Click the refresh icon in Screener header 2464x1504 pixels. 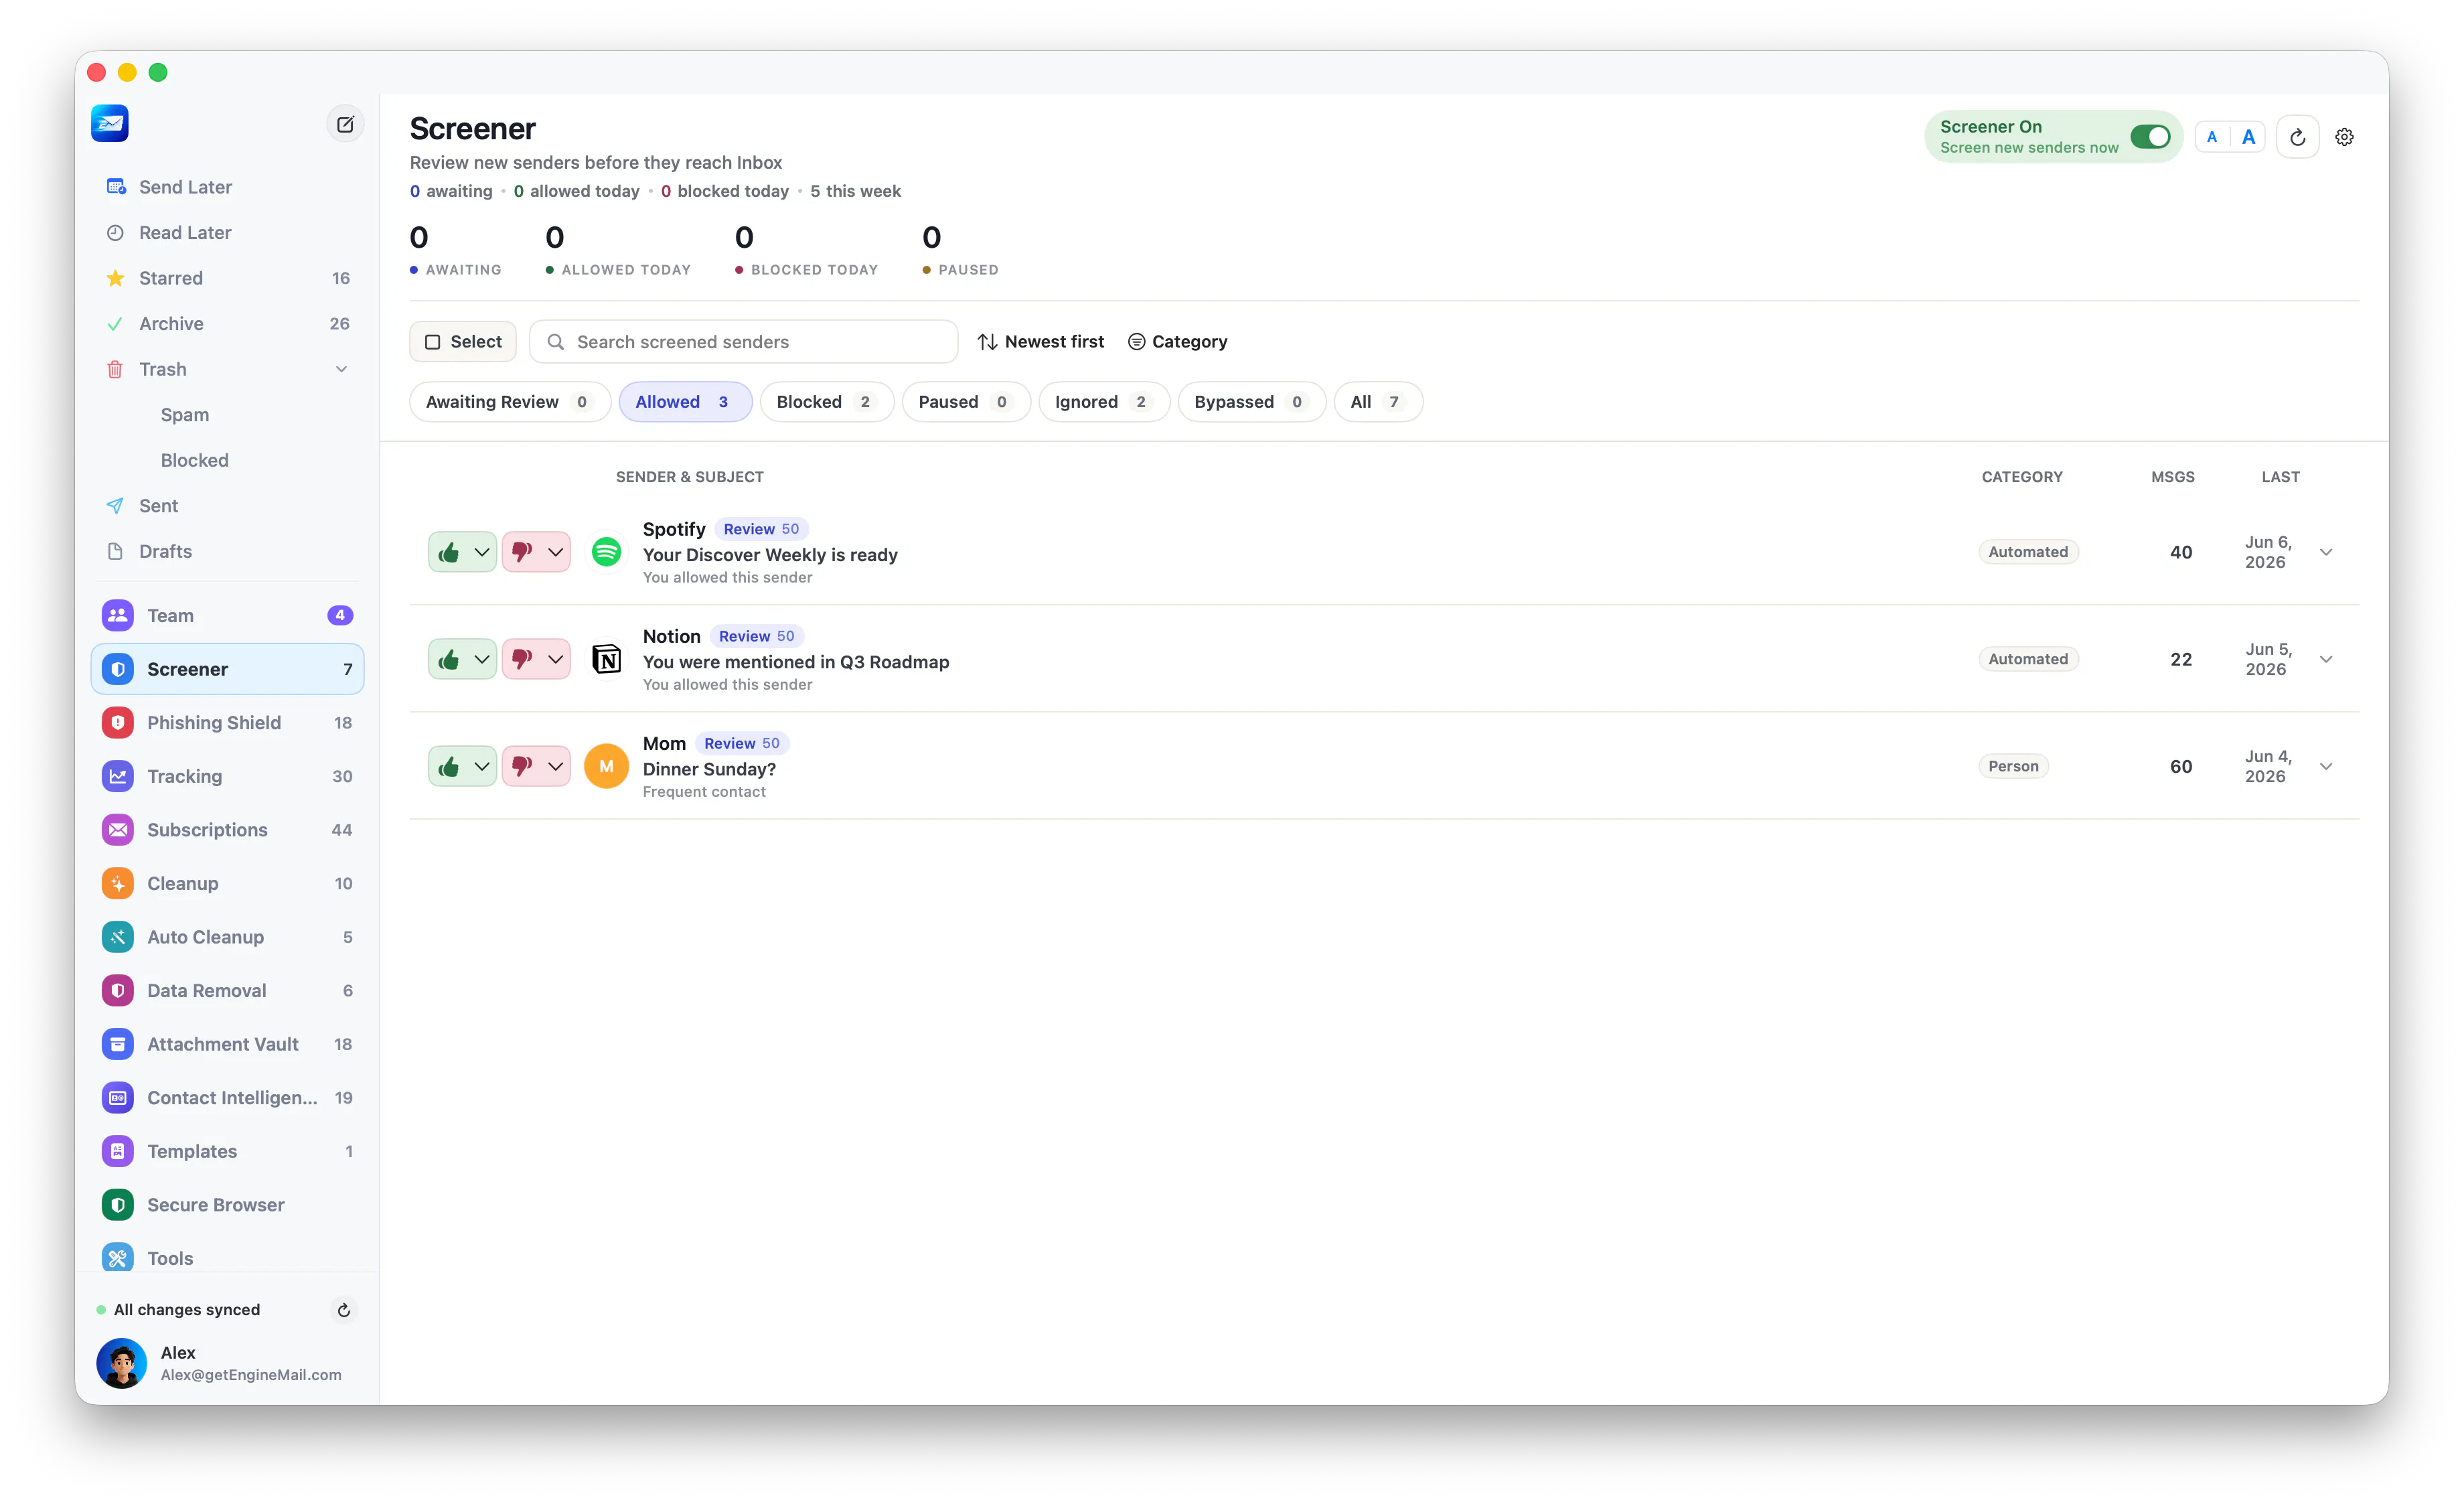point(2298,137)
